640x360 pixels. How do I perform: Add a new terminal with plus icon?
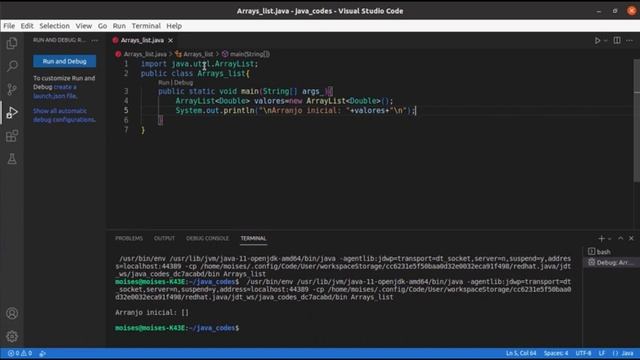[x=601, y=238]
